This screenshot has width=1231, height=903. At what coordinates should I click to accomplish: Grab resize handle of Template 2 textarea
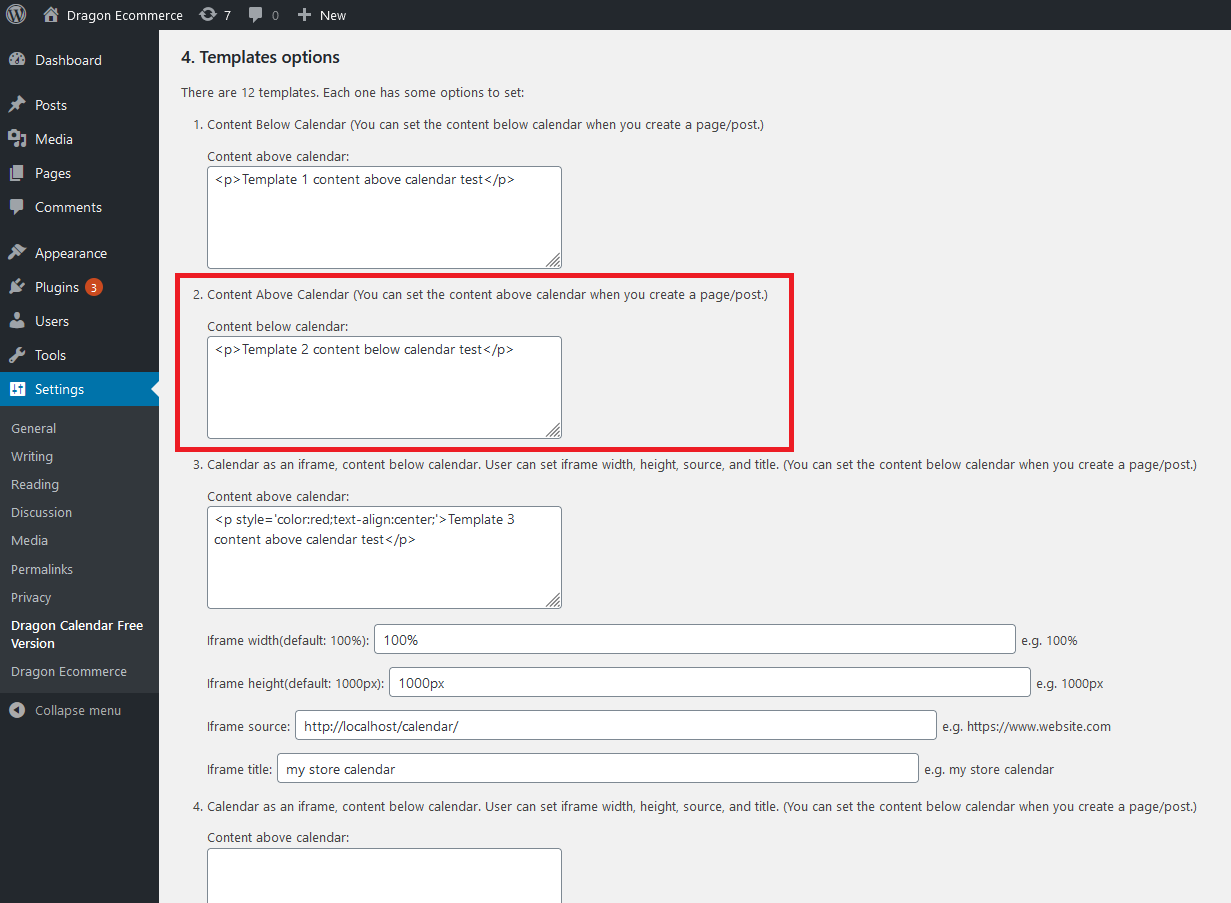click(553, 430)
